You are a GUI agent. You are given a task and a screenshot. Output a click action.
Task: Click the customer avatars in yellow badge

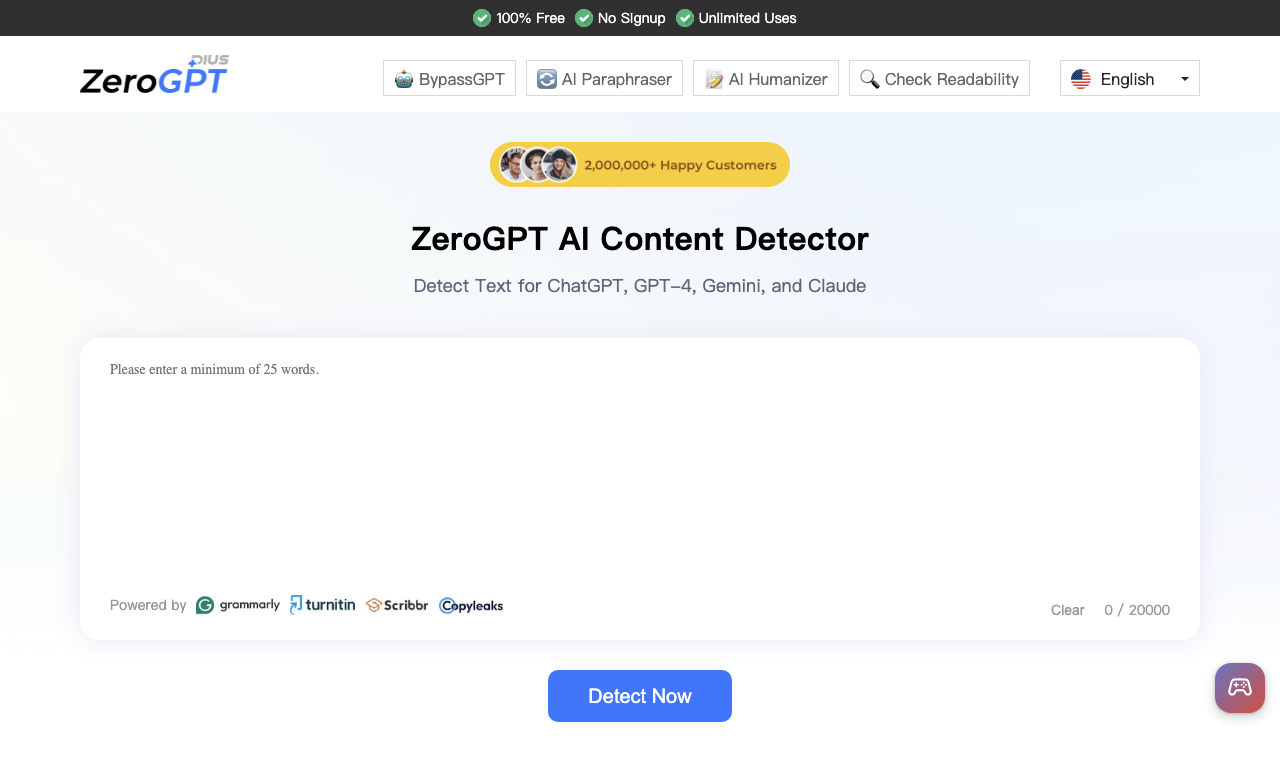(538, 165)
